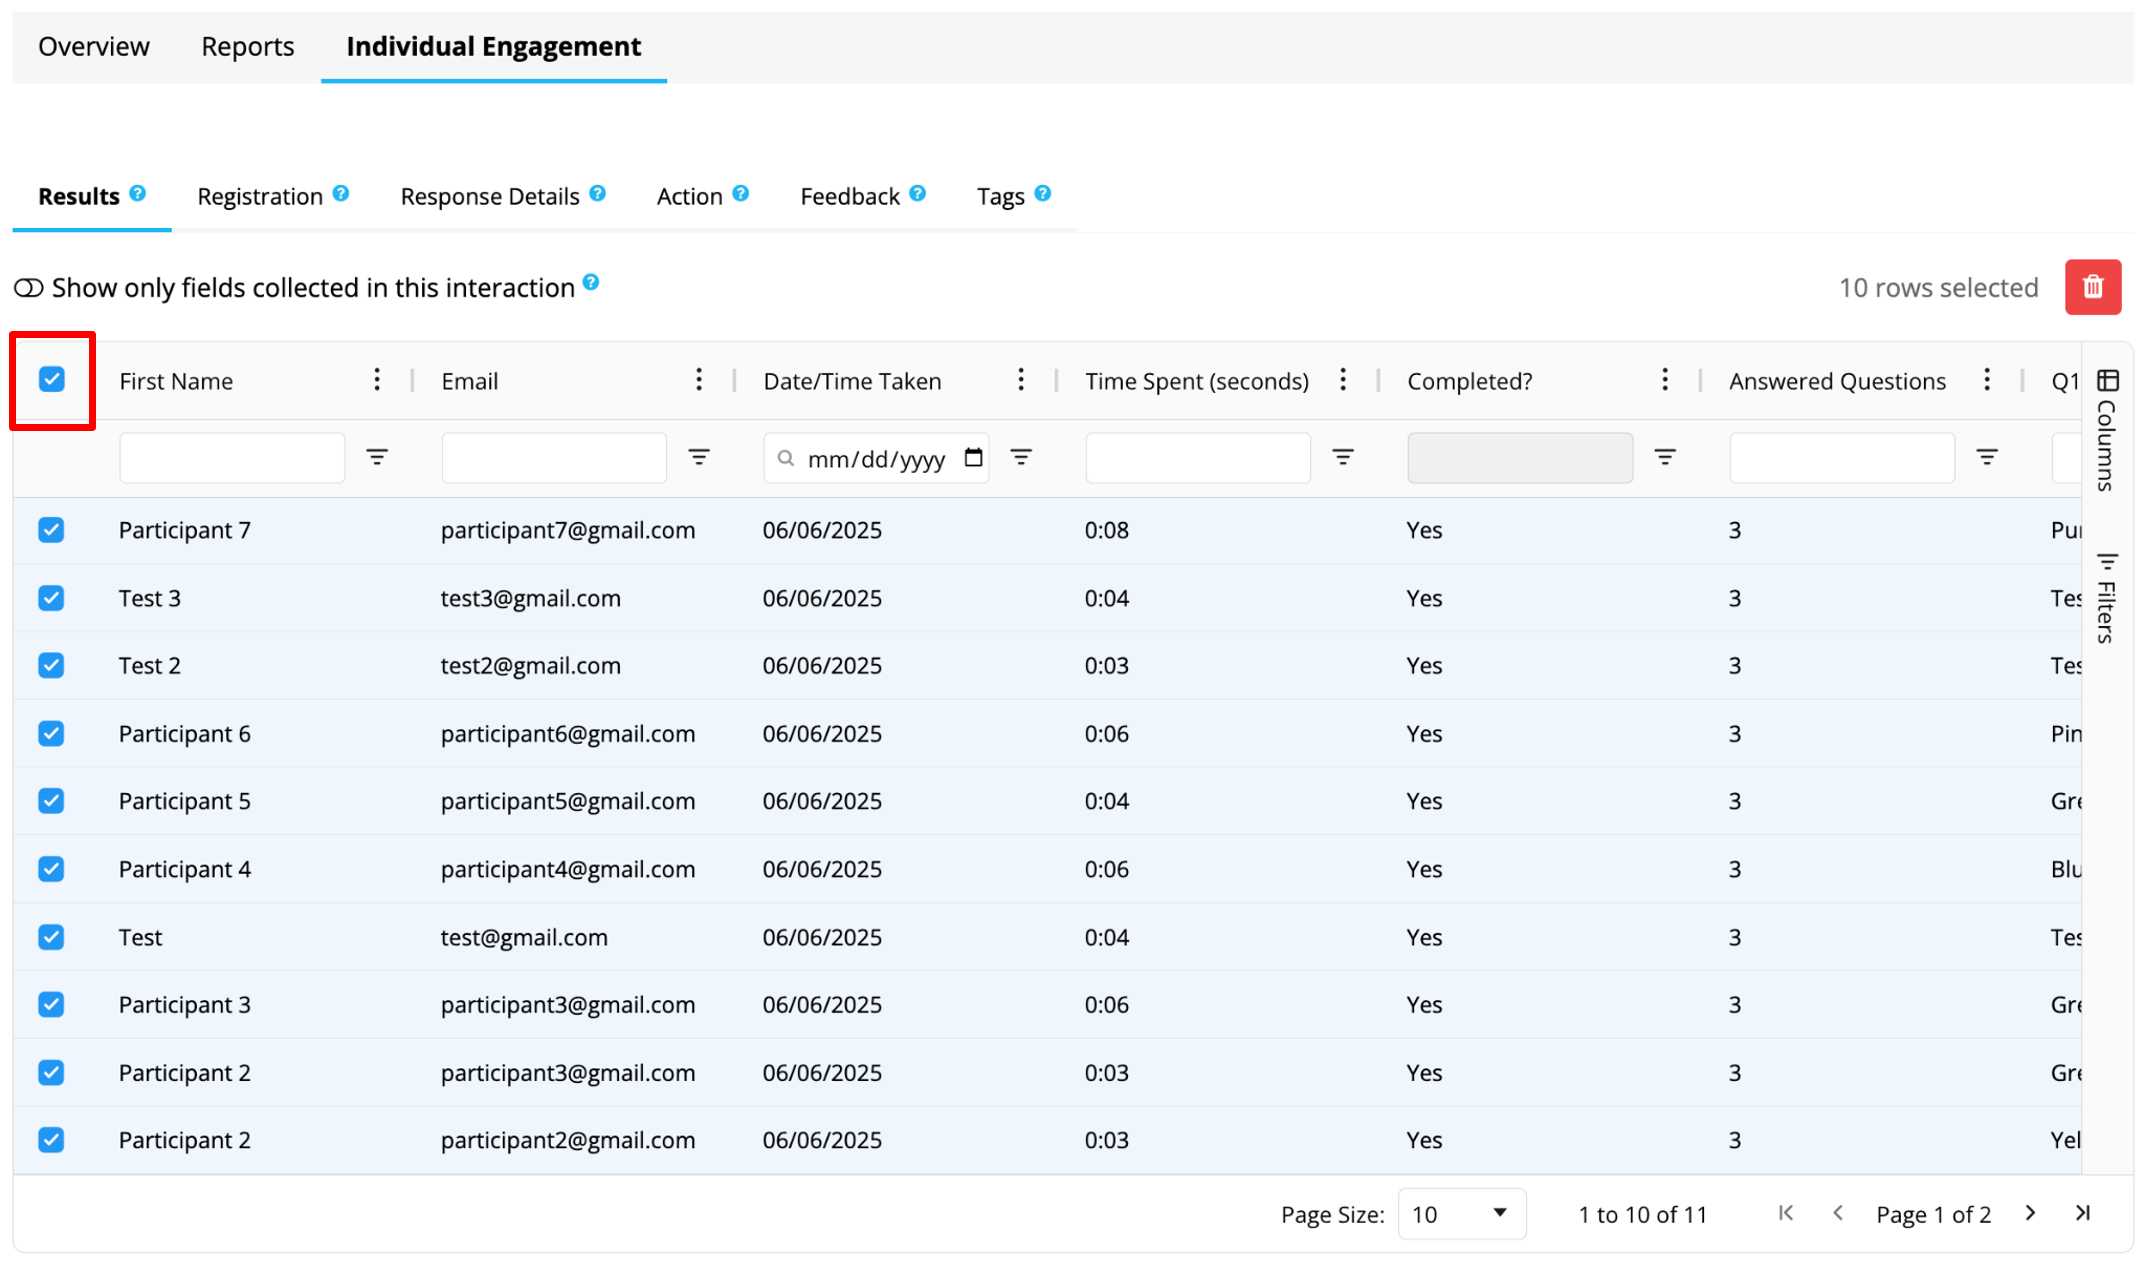Open the Filters side panel
The image size is (2145, 1278).
pos(2107,597)
